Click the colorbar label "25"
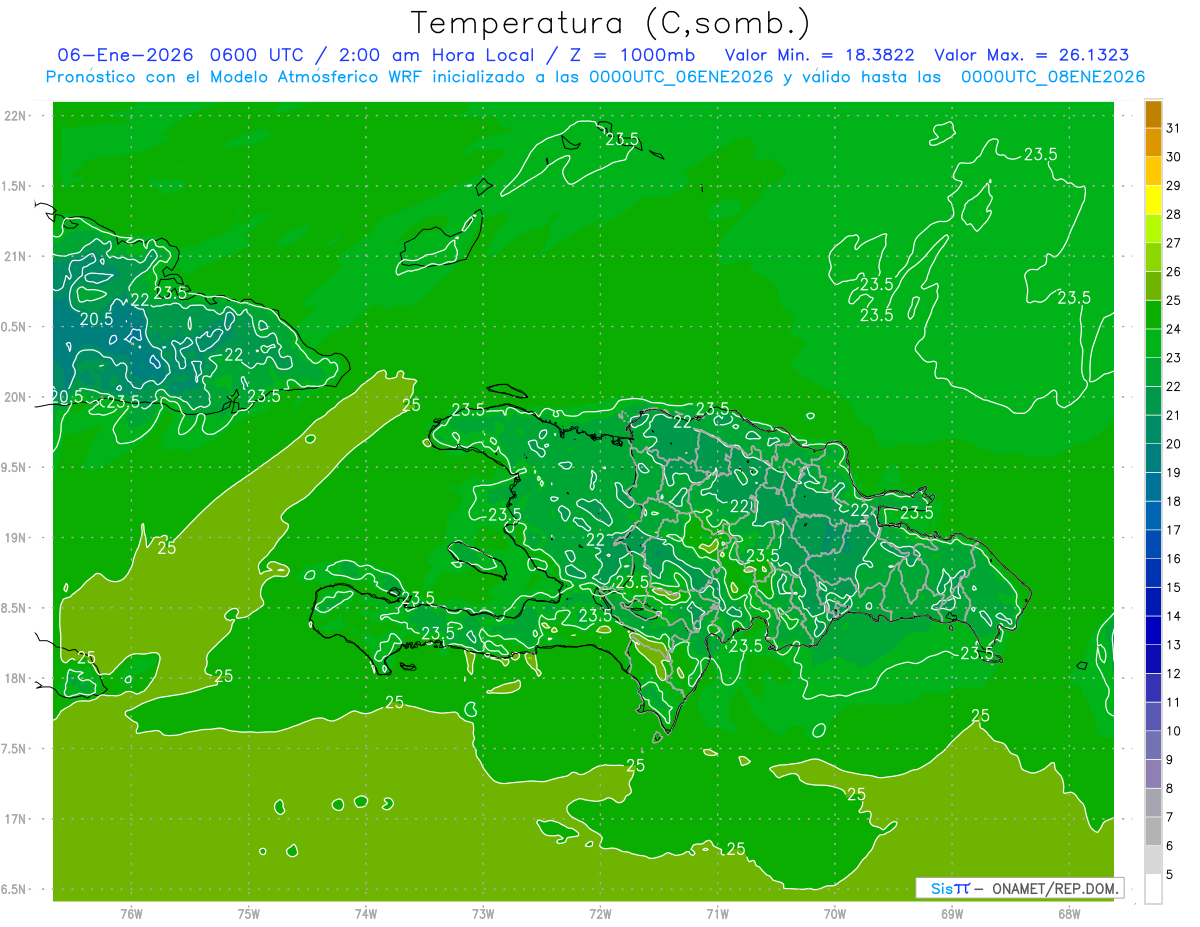 coord(1174,300)
